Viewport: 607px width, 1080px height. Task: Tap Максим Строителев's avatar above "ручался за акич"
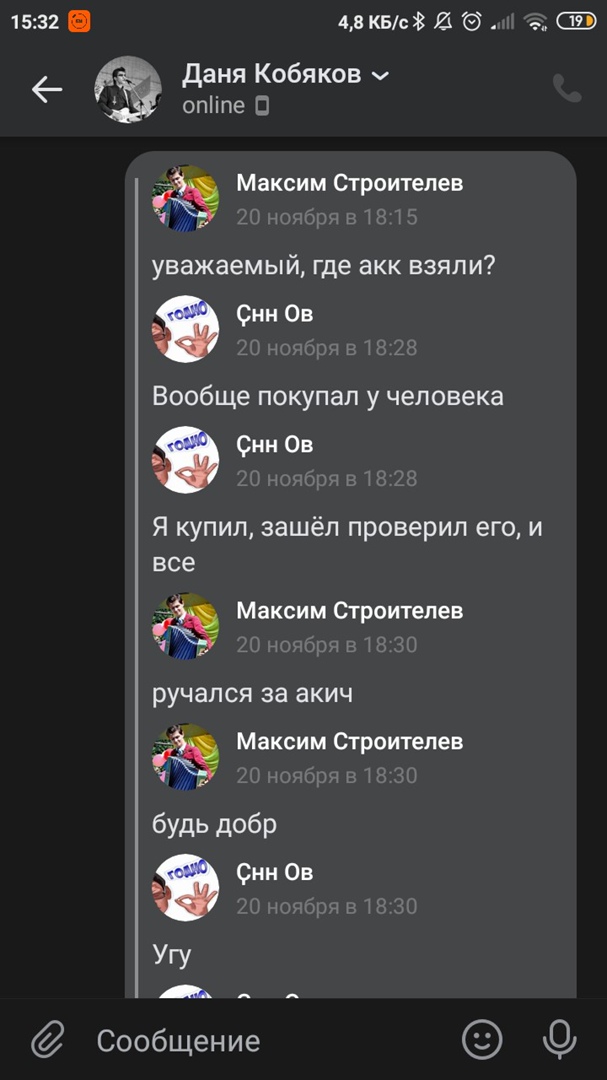[185, 626]
